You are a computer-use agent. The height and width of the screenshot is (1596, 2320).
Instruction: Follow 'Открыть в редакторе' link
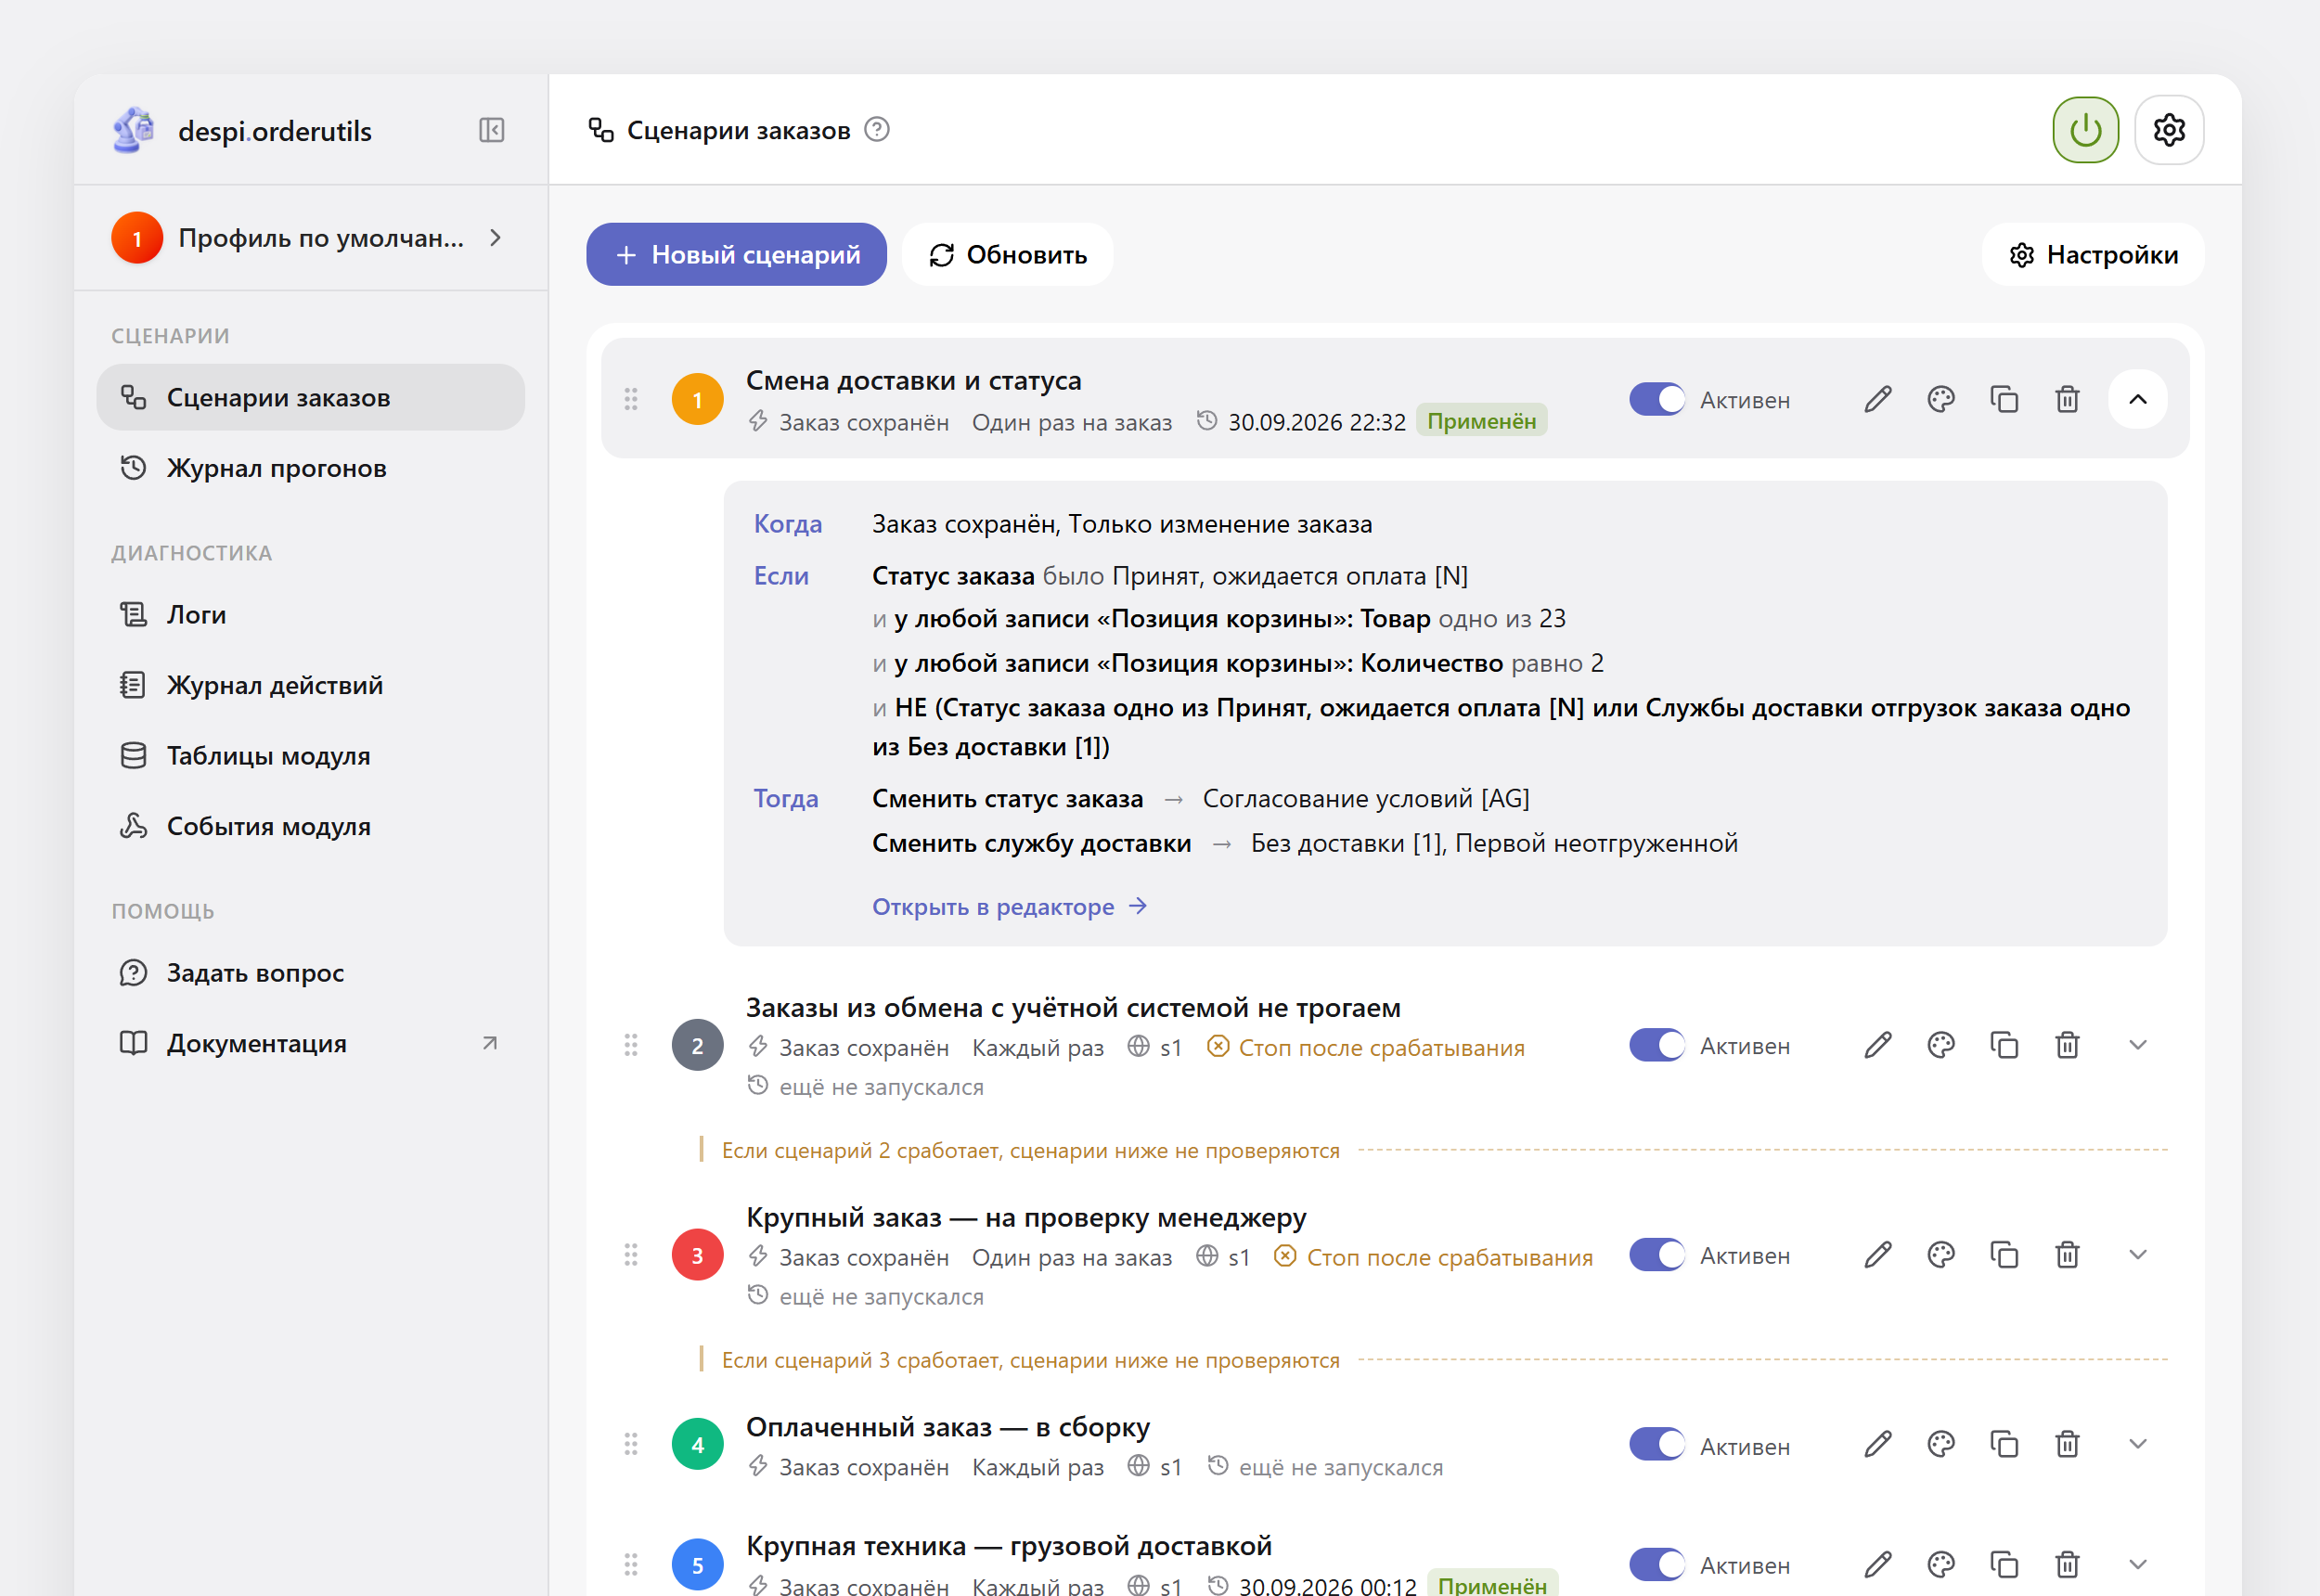pyautogui.click(x=1009, y=907)
